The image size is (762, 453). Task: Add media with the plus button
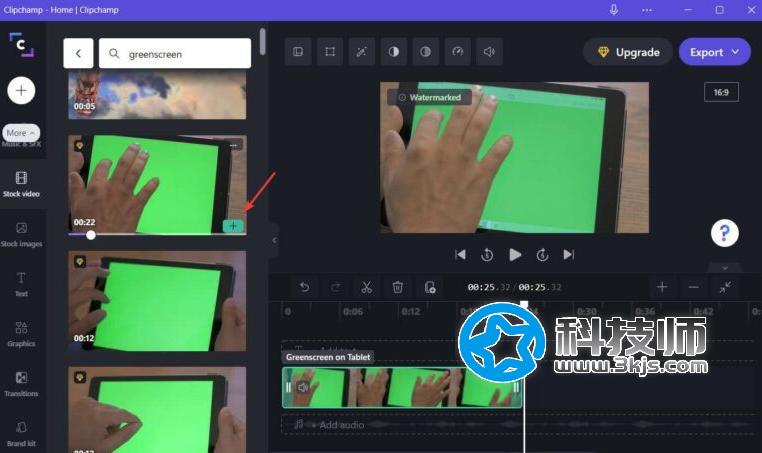(x=21, y=90)
